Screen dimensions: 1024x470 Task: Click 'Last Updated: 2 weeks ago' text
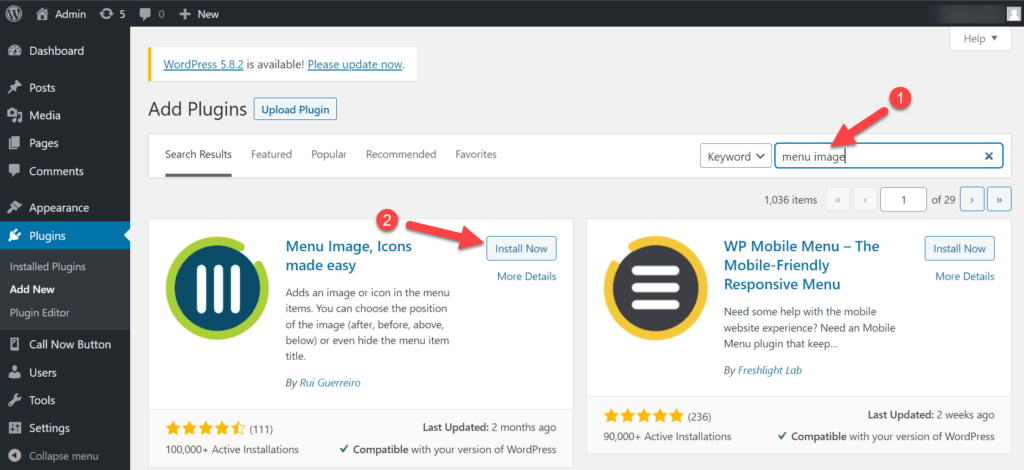pos(931,415)
